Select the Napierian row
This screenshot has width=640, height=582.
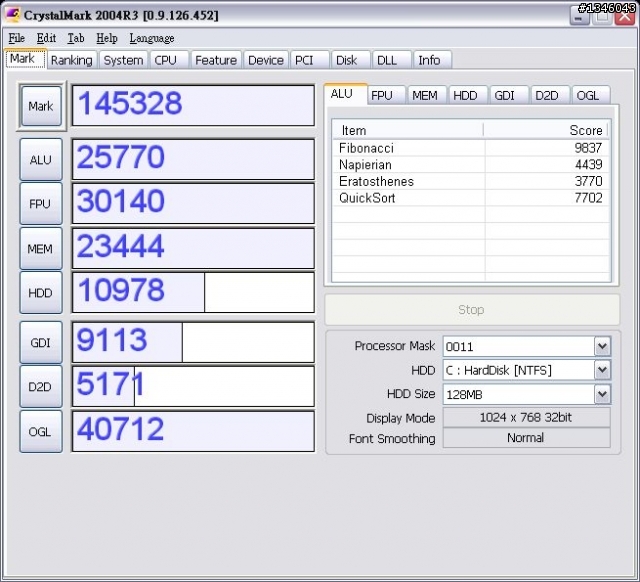coord(471,164)
